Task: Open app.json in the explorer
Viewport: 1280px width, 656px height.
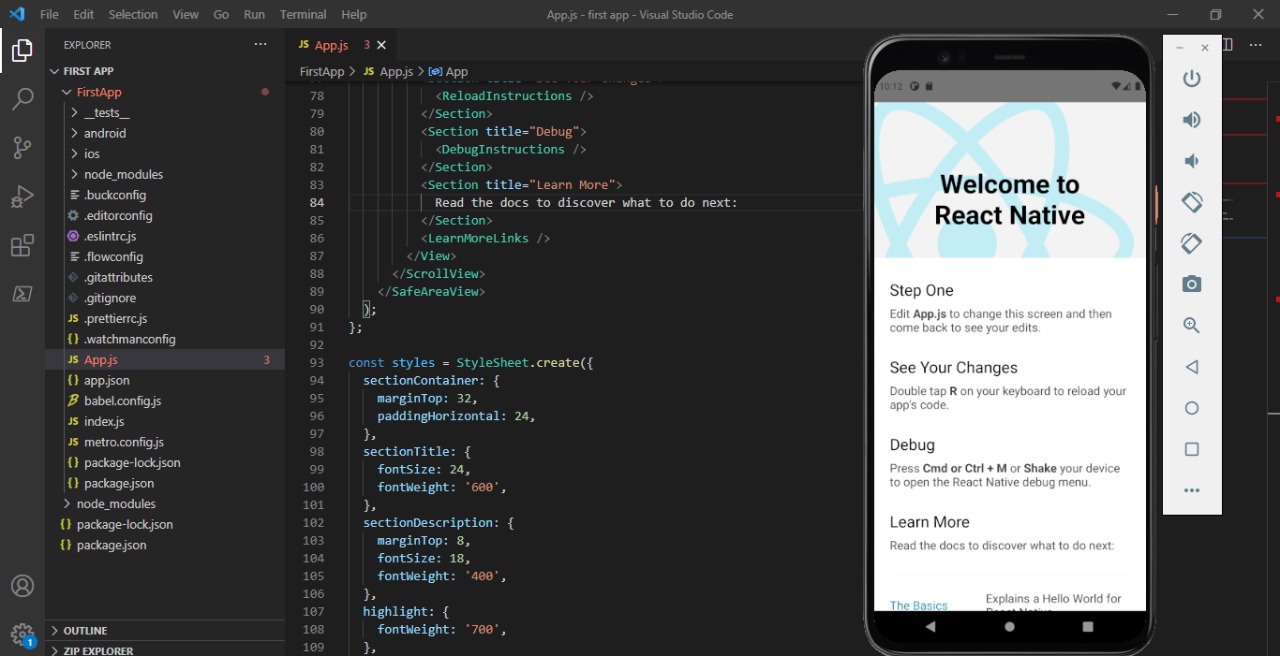Action: click(x=165, y=380)
